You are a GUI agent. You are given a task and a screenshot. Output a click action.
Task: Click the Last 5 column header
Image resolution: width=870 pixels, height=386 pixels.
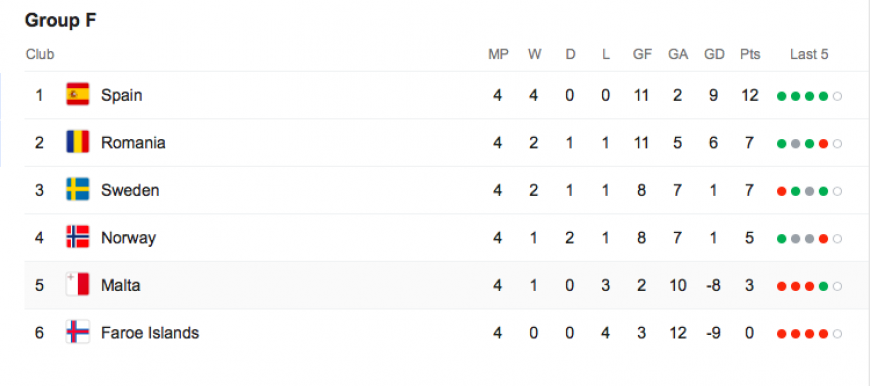809,54
